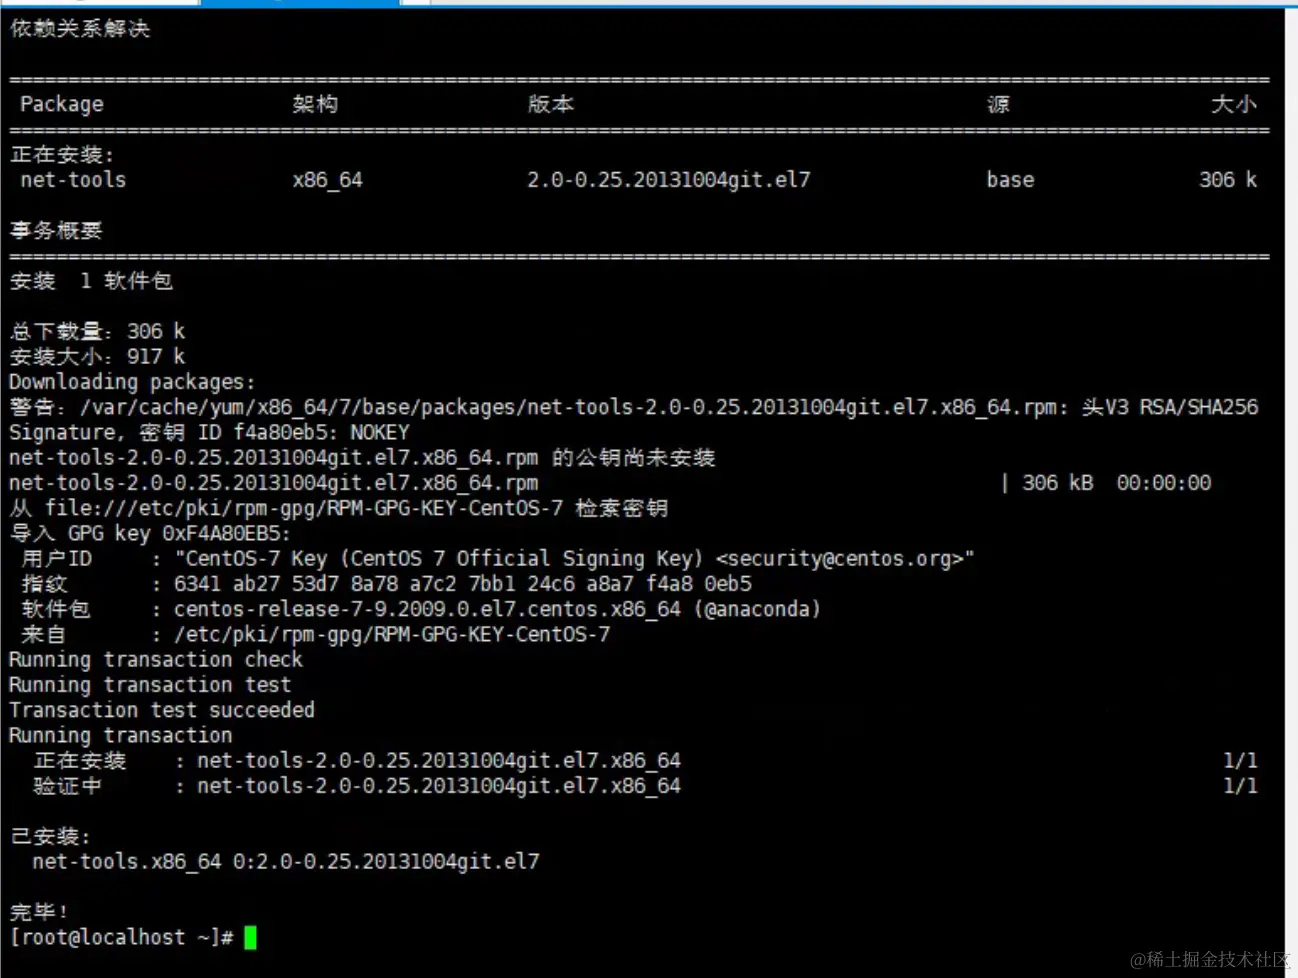Click the 'Transaction test succeeded' line
The width and height of the screenshot is (1298, 978).
tap(162, 710)
